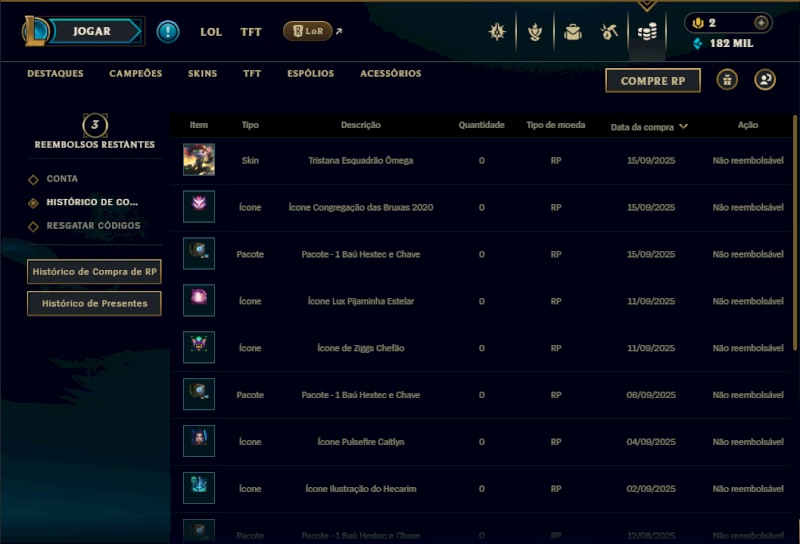Switch to the LOL tab

click(x=211, y=32)
